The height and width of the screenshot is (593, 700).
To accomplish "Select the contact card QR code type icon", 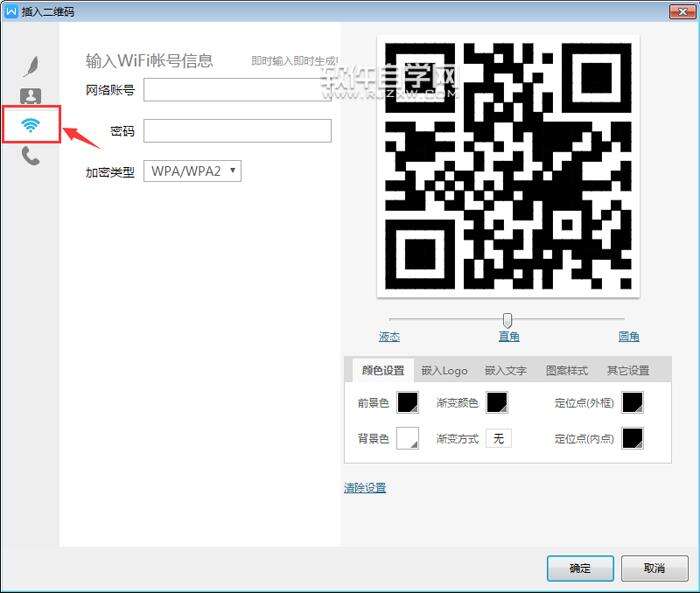I will coord(30,96).
